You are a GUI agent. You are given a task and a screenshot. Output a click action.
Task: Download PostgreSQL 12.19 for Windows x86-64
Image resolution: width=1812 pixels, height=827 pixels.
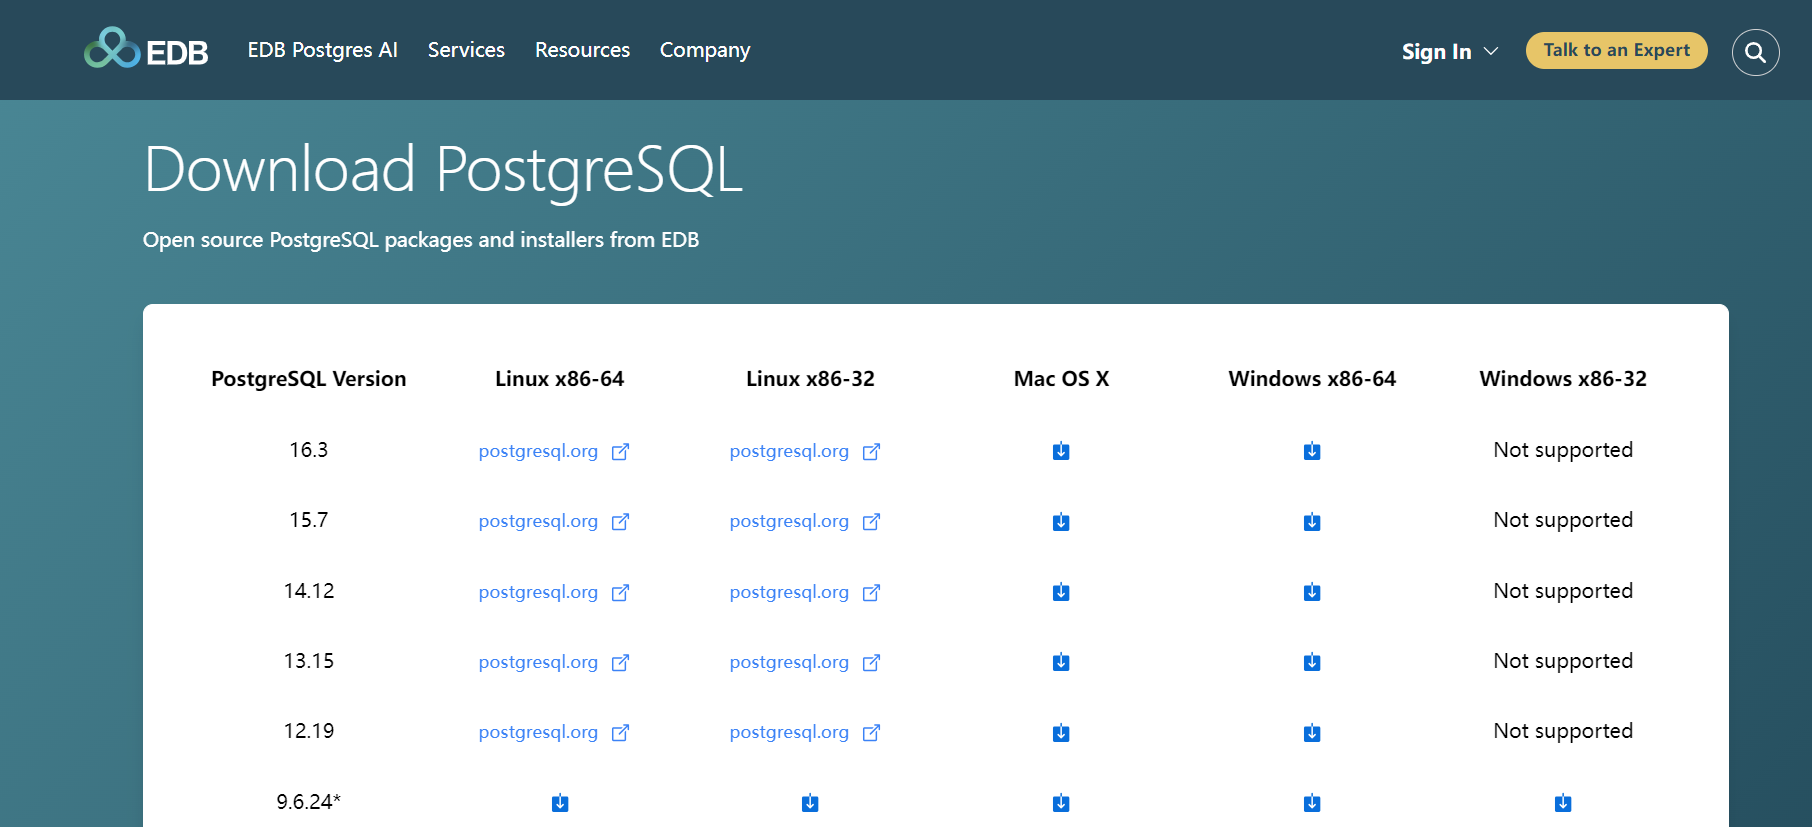click(x=1312, y=733)
